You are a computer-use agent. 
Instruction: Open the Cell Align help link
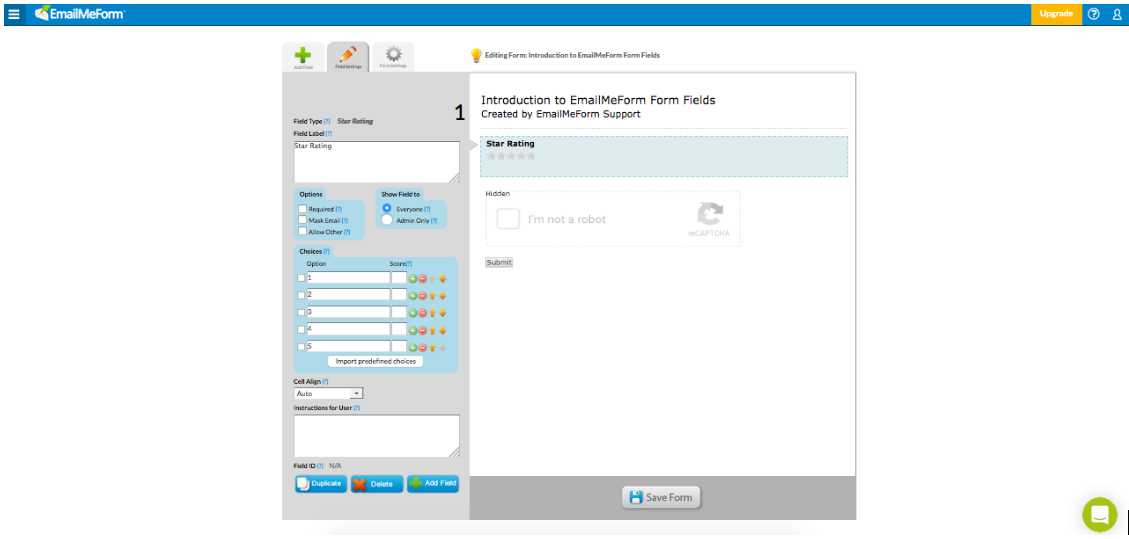click(325, 381)
